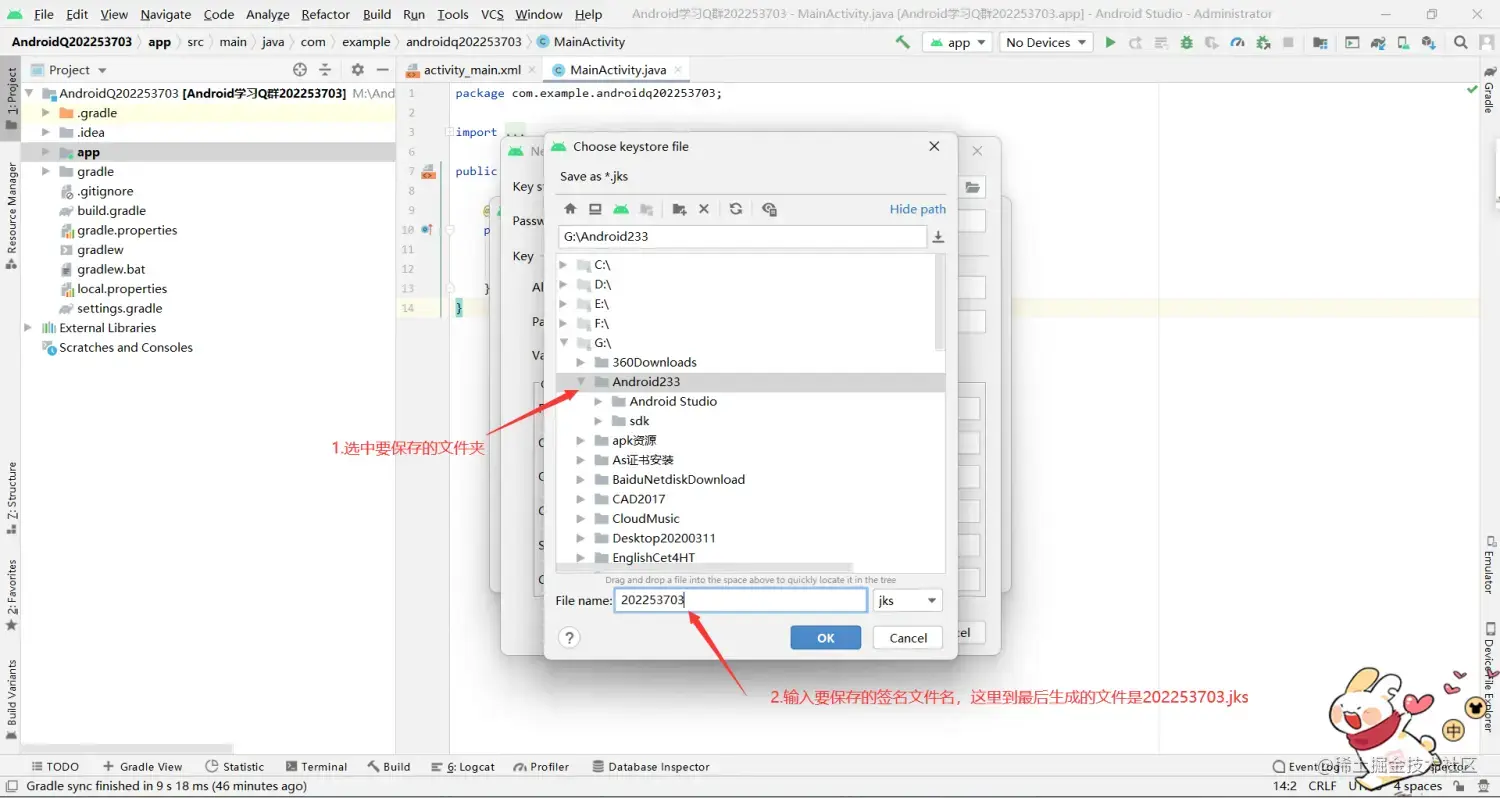The image size is (1500, 798).
Task: Run the app with green play icon
Action: pyautogui.click(x=1110, y=42)
